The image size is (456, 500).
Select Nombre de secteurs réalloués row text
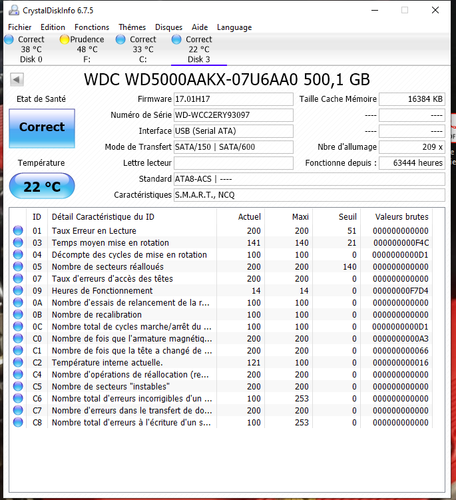click(108, 267)
